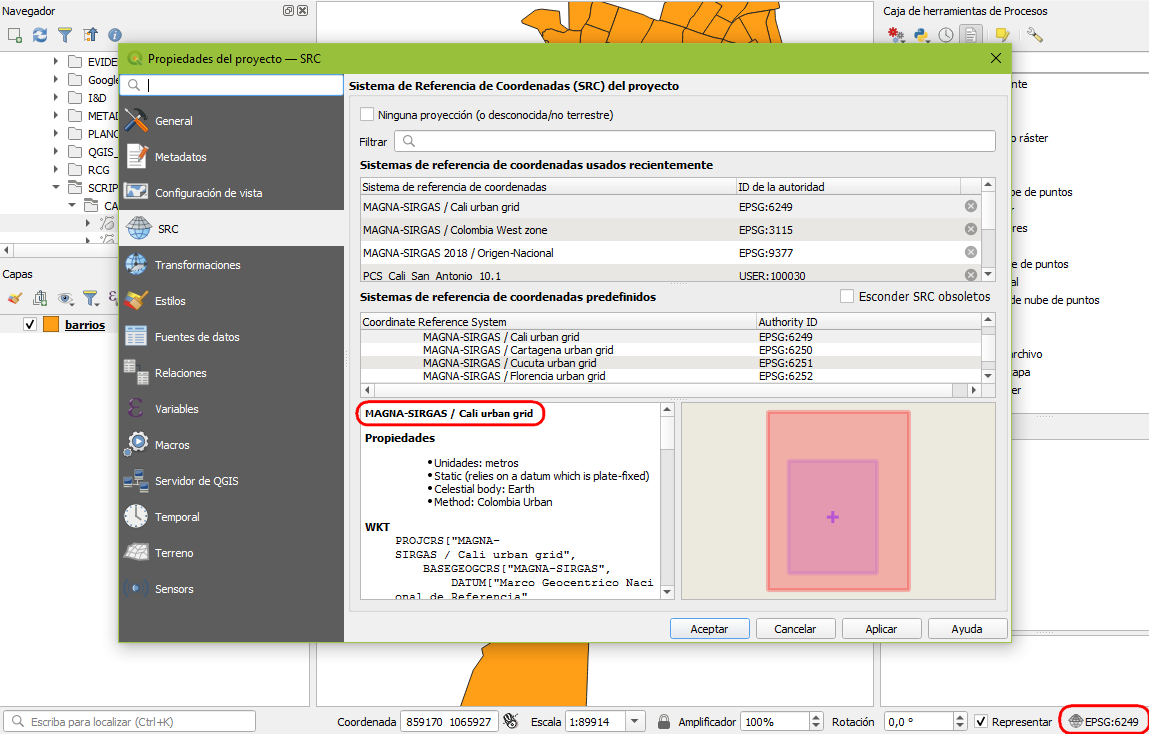Click the Filtrar CRS search field
1149x734 pixels.
(695, 141)
